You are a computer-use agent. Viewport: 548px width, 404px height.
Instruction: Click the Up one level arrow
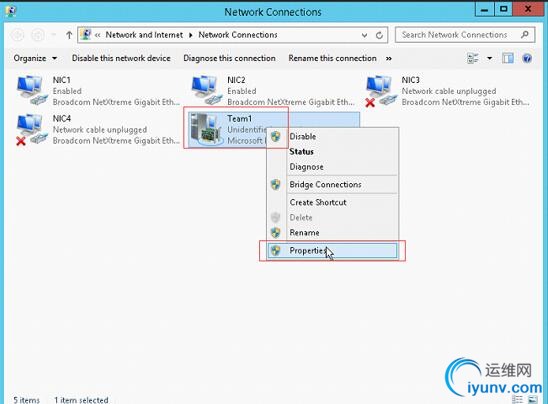[x=69, y=35]
